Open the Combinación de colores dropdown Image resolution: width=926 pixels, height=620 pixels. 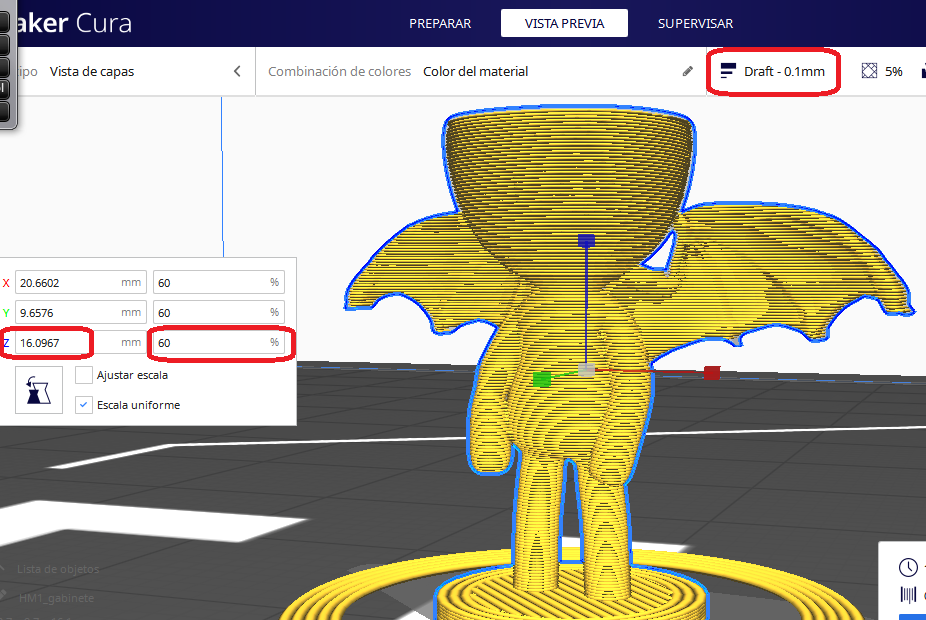[x=475, y=71]
